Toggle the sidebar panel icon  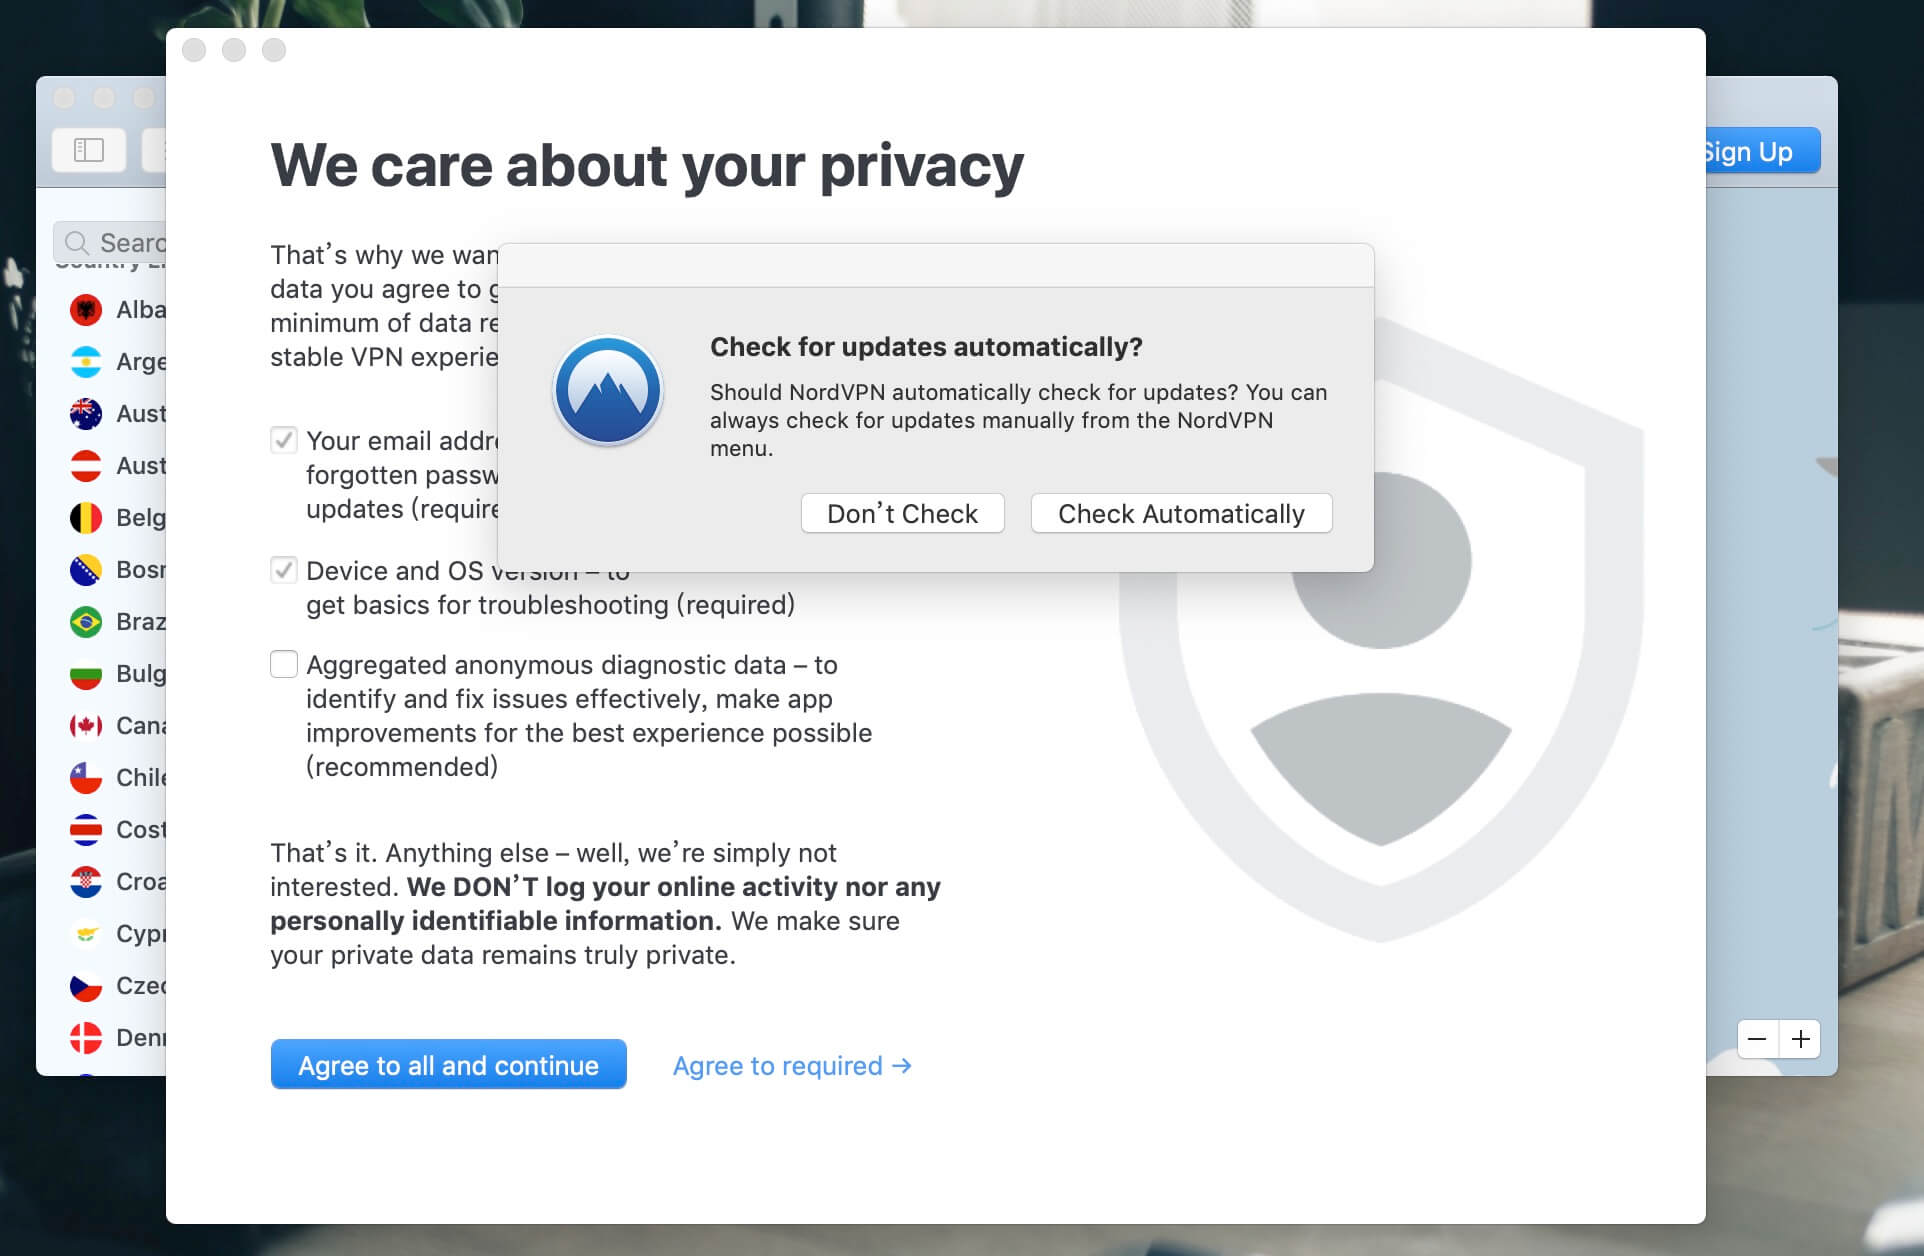[x=89, y=151]
